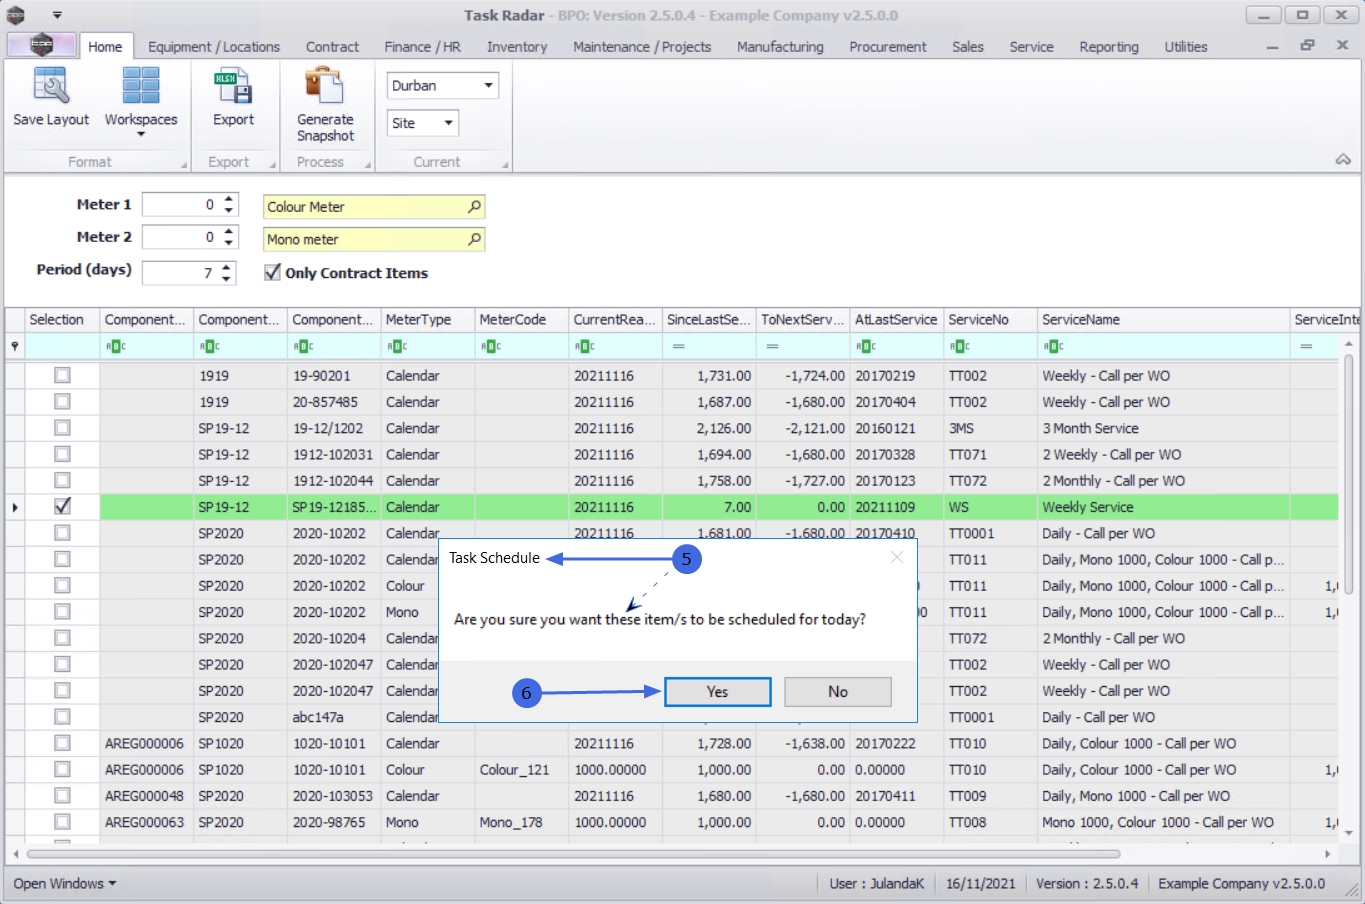Confirm scheduling with the Yes button
Image resolution: width=1365 pixels, height=904 pixels.
(x=717, y=692)
